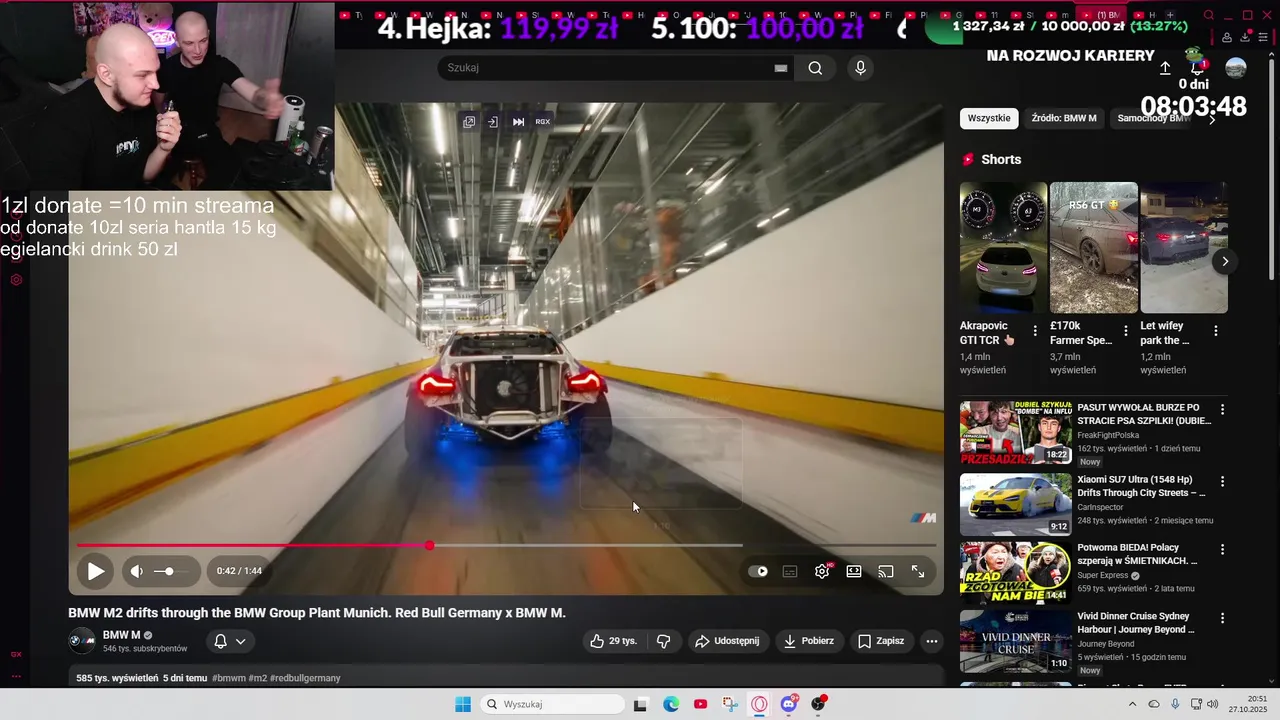Screen dimensions: 1280x720
Task: Switch to theater mode view
Action: pos(854,571)
